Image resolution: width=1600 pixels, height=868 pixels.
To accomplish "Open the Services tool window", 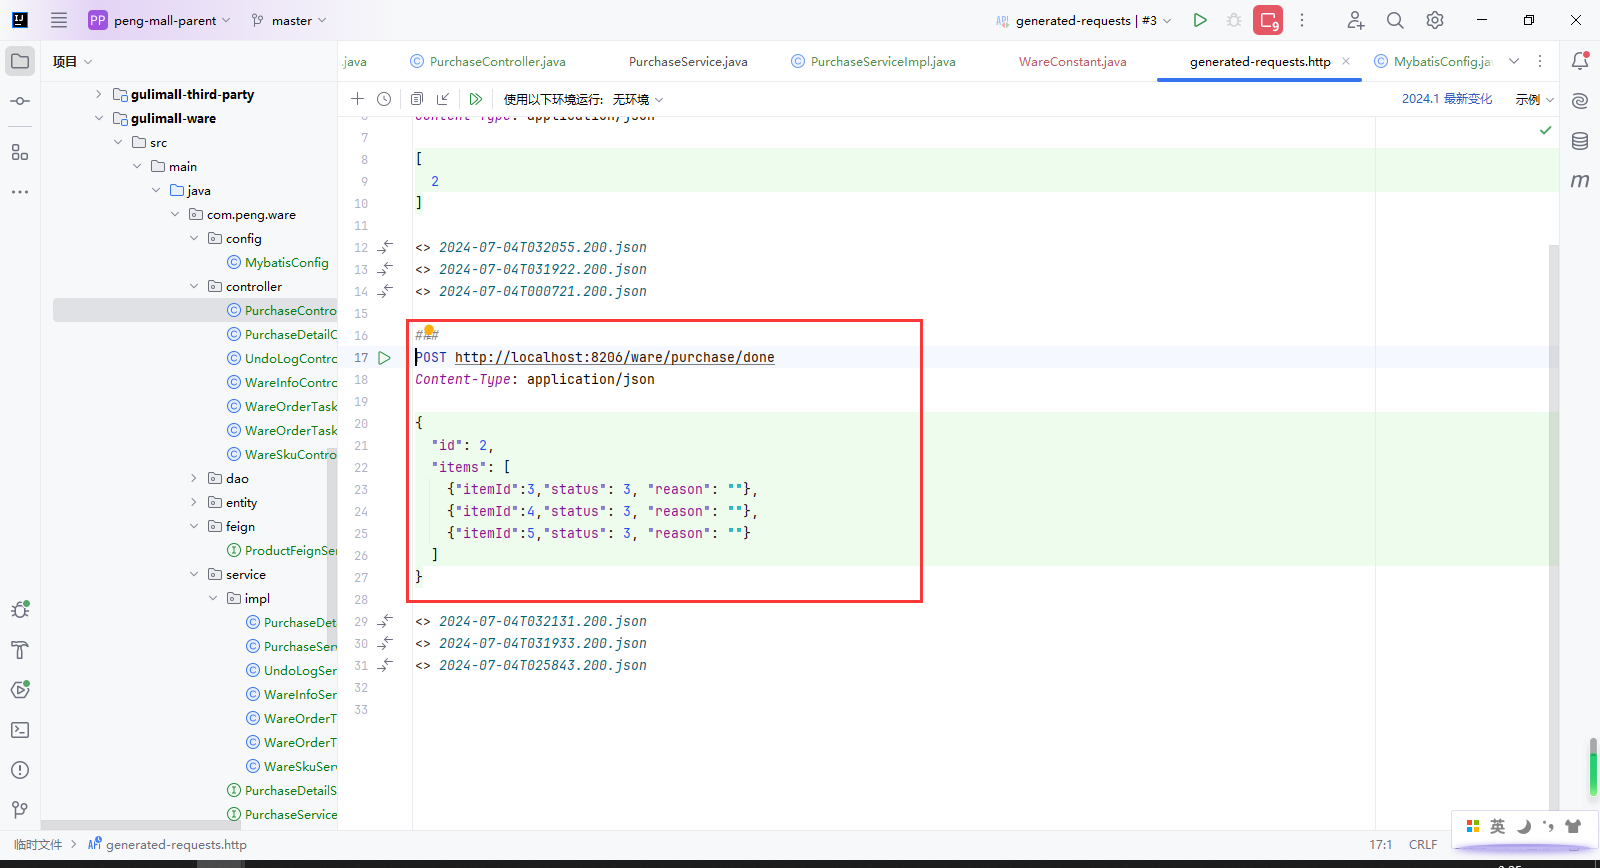I will (20, 690).
